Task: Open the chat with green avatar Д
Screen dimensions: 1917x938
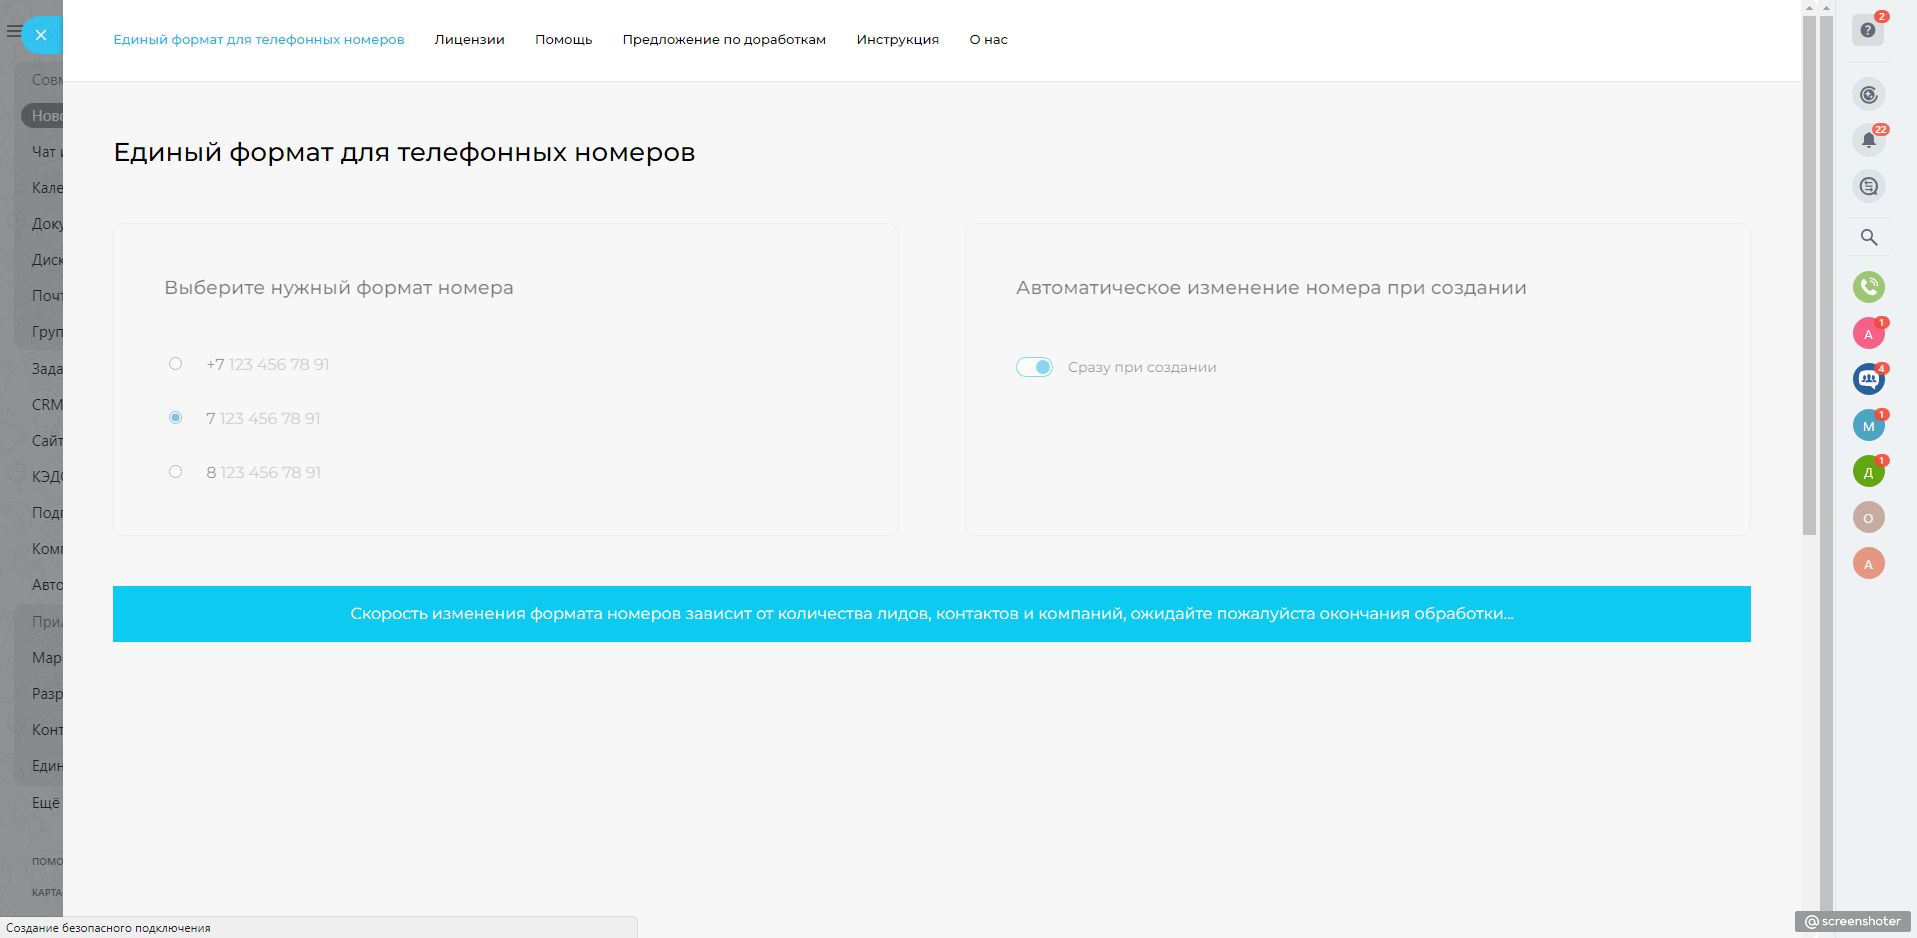Action: 1868,472
